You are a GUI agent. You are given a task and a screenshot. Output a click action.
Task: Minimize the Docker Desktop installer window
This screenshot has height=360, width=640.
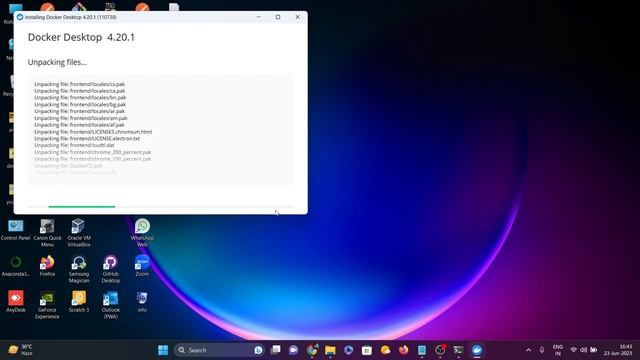(258, 17)
